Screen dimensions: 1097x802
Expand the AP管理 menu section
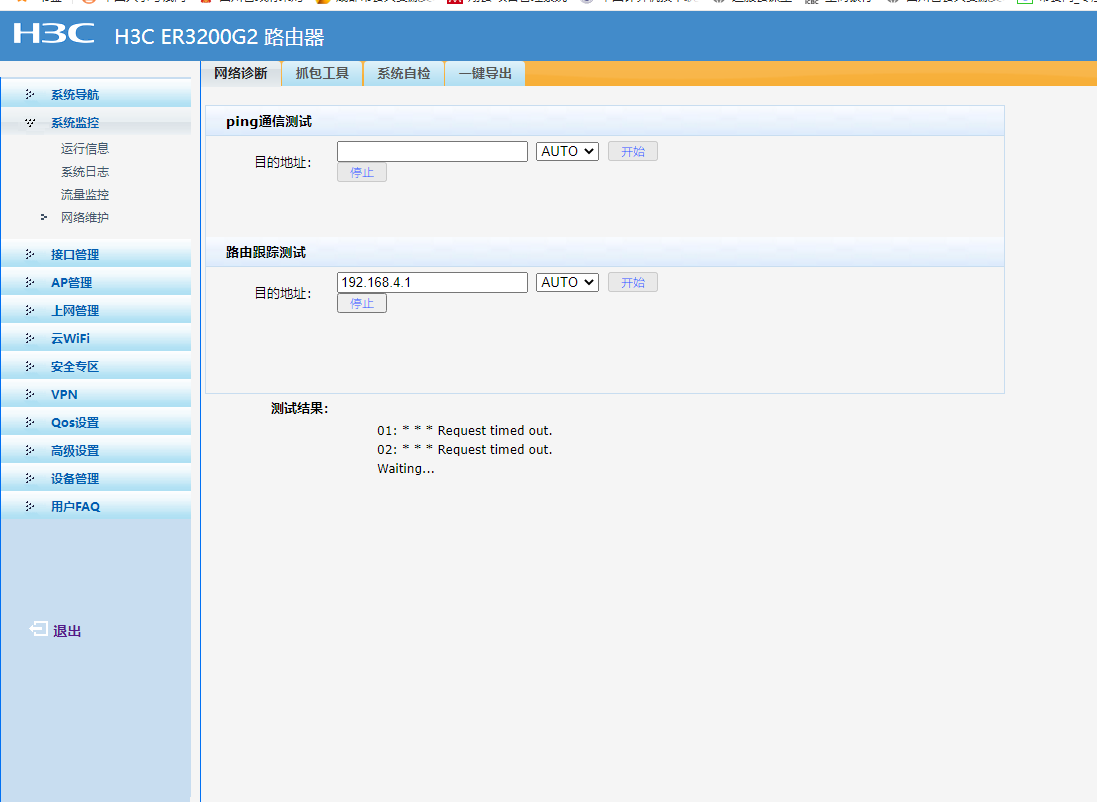click(96, 282)
